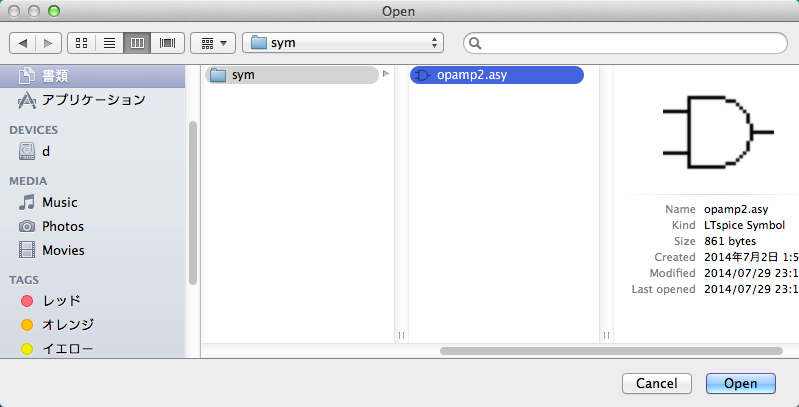The width and height of the screenshot is (799, 407).
Task: Click the disk icon beside d
Action: coord(27,151)
